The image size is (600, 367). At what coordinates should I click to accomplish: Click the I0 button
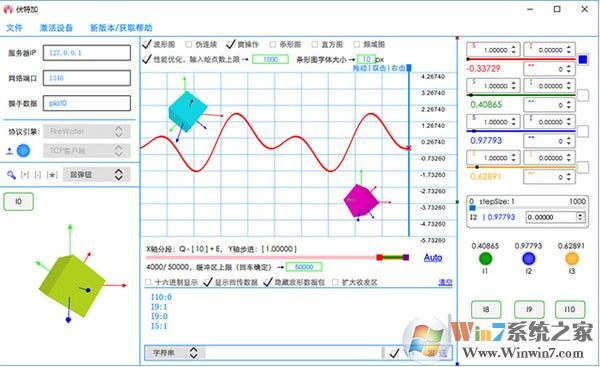(x=18, y=202)
